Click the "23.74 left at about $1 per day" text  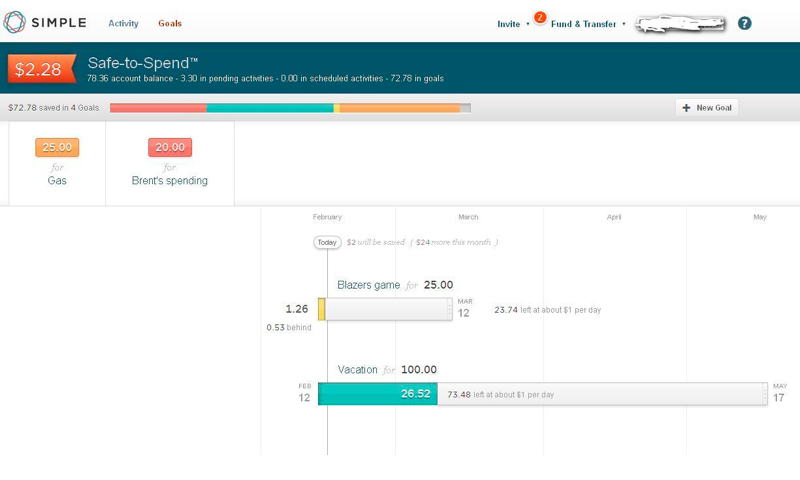click(x=547, y=310)
